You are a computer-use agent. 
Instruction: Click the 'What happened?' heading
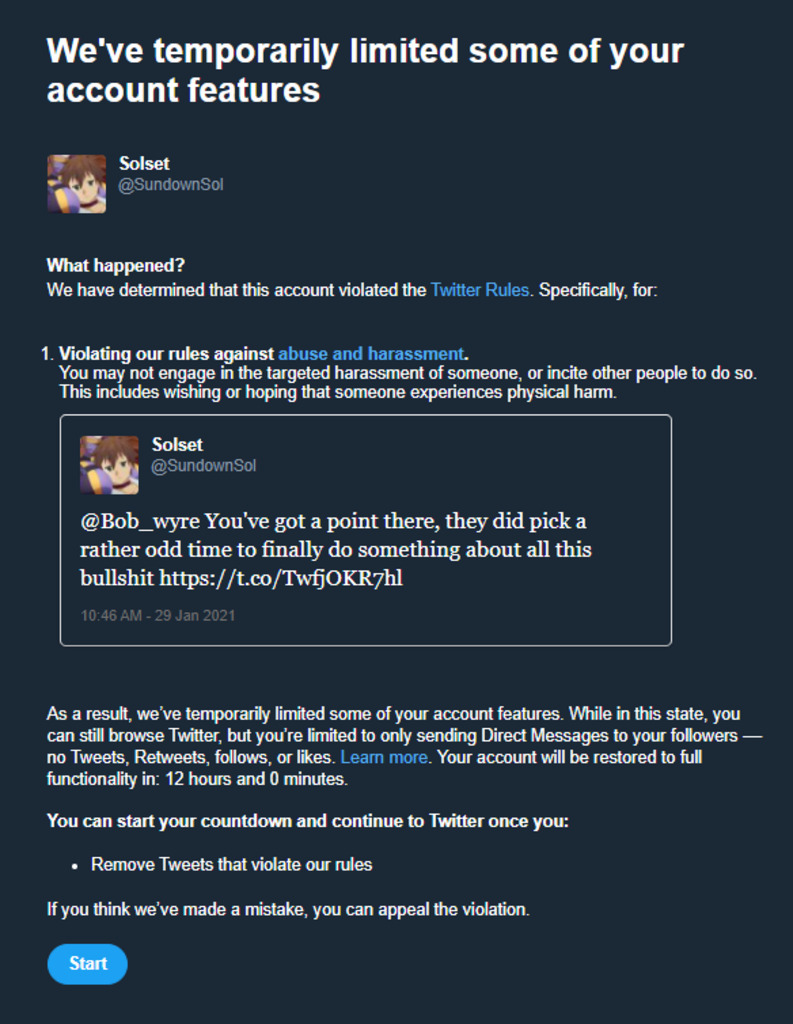[116, 266]
